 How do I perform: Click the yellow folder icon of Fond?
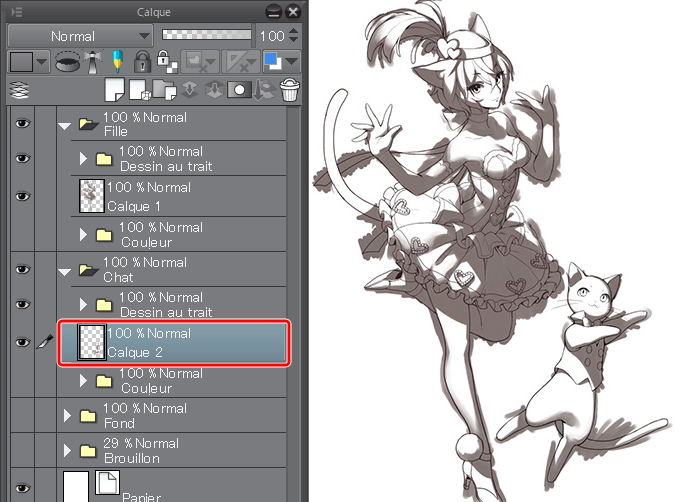pyautogui.click(x=87, y=416)
